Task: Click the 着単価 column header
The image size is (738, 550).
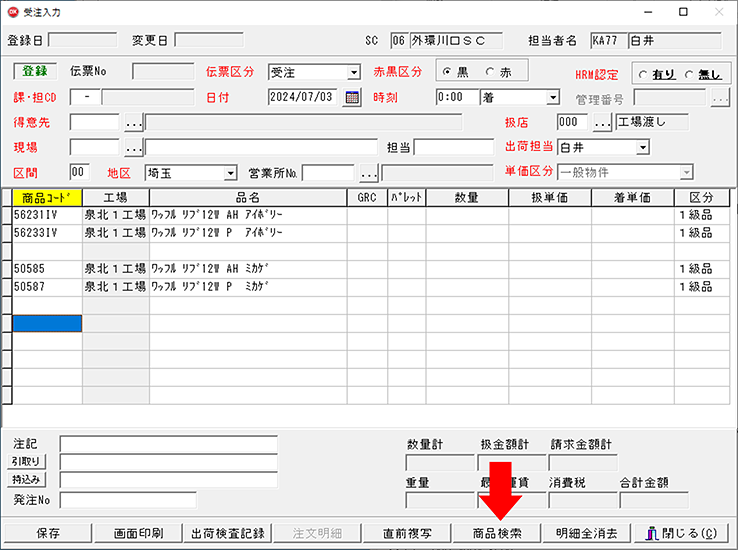Action: coord(633,198)
